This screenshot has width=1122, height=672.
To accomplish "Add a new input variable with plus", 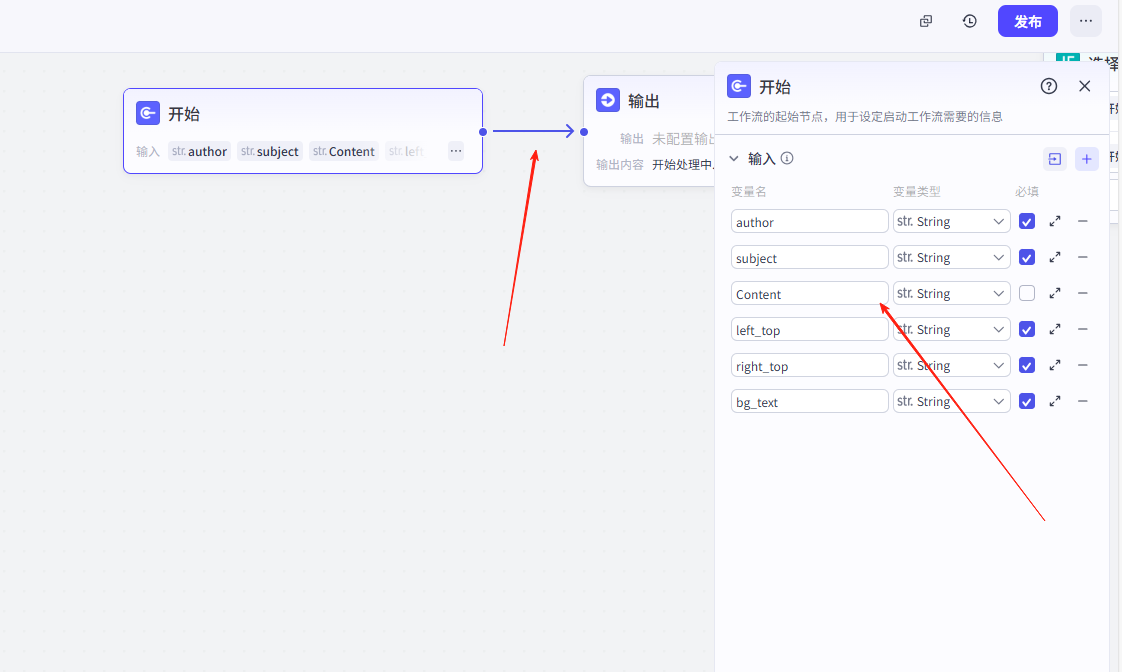I will point(1086,158).
